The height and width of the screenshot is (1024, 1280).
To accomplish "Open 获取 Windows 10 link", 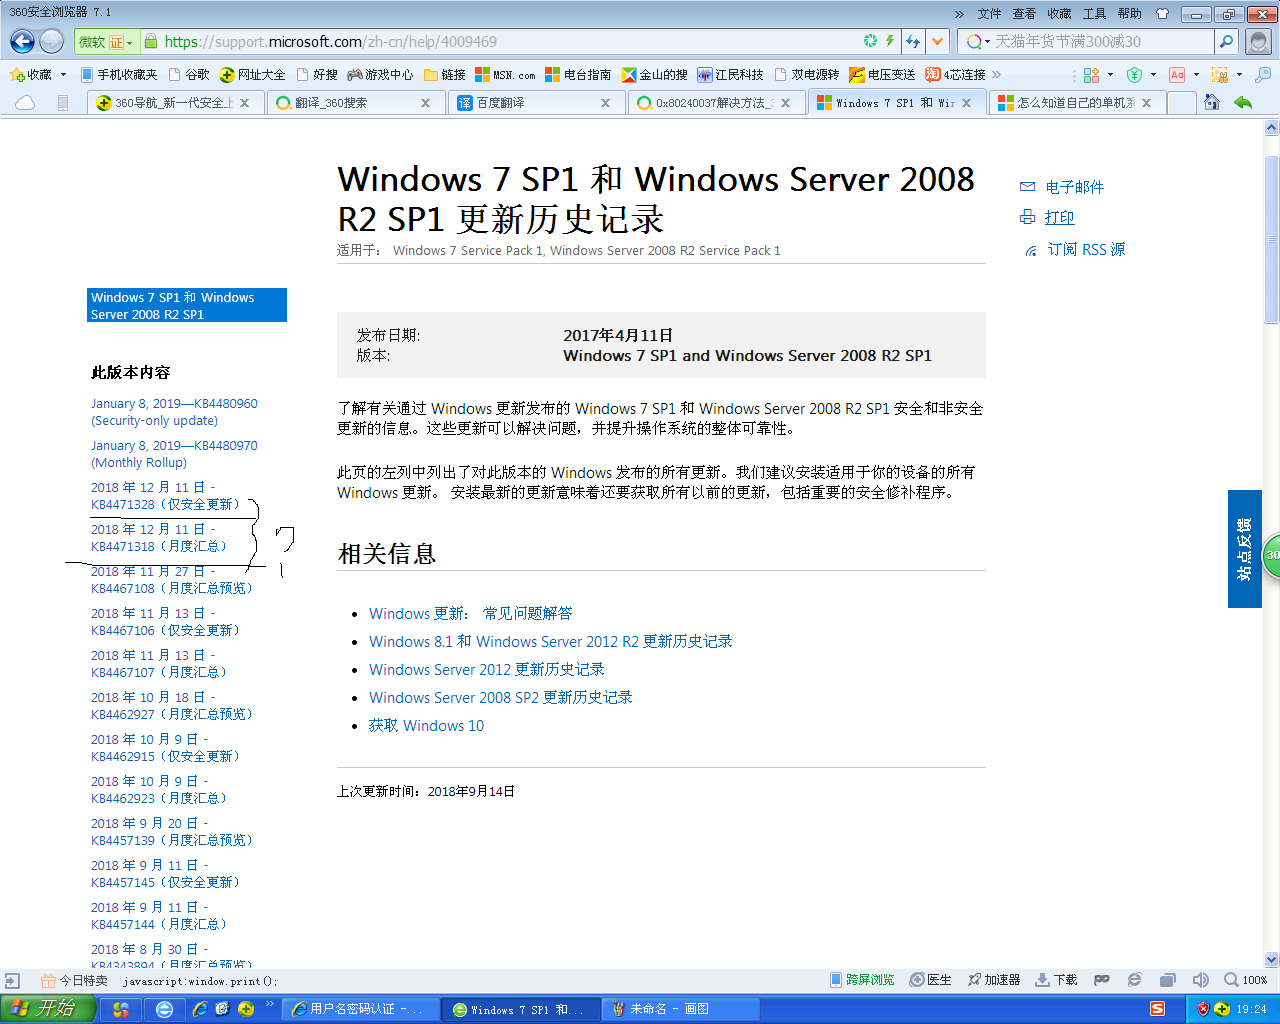I will pos(426,726).
